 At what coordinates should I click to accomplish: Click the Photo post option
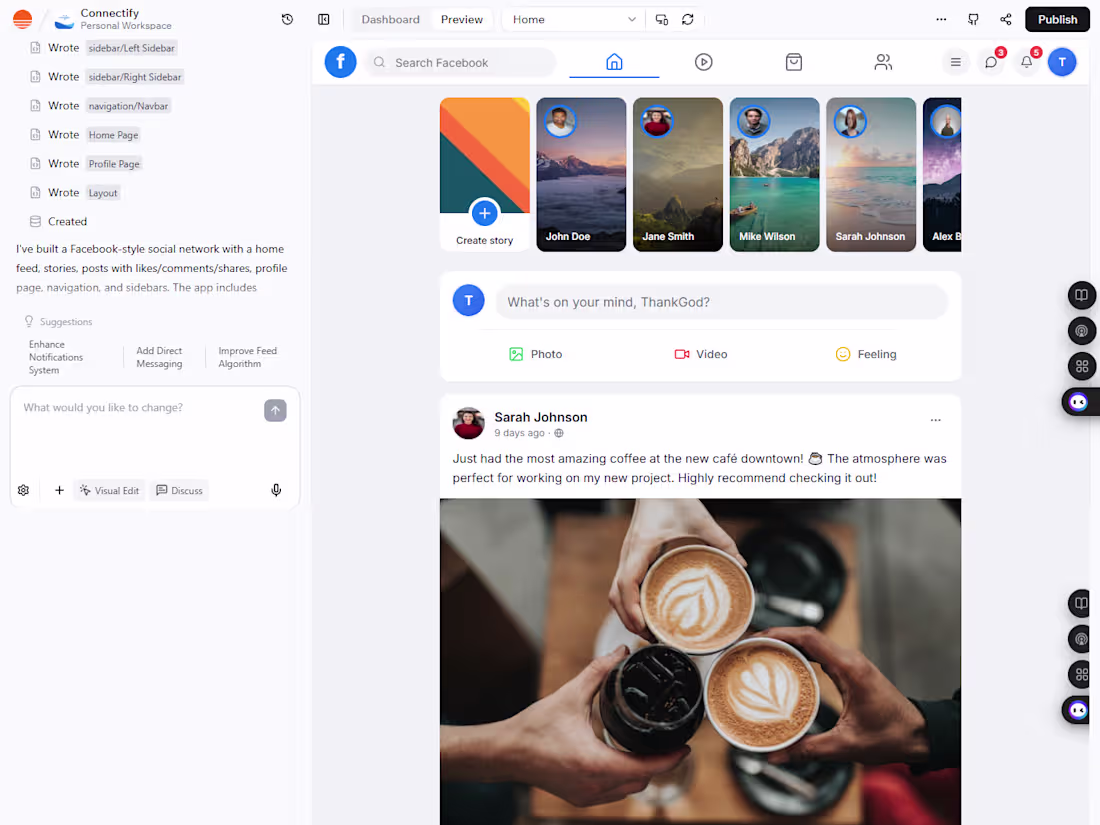535,354
